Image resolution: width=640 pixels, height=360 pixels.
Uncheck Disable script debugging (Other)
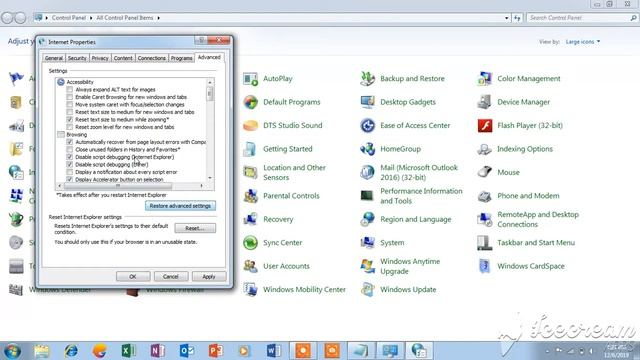coord(70,164)
